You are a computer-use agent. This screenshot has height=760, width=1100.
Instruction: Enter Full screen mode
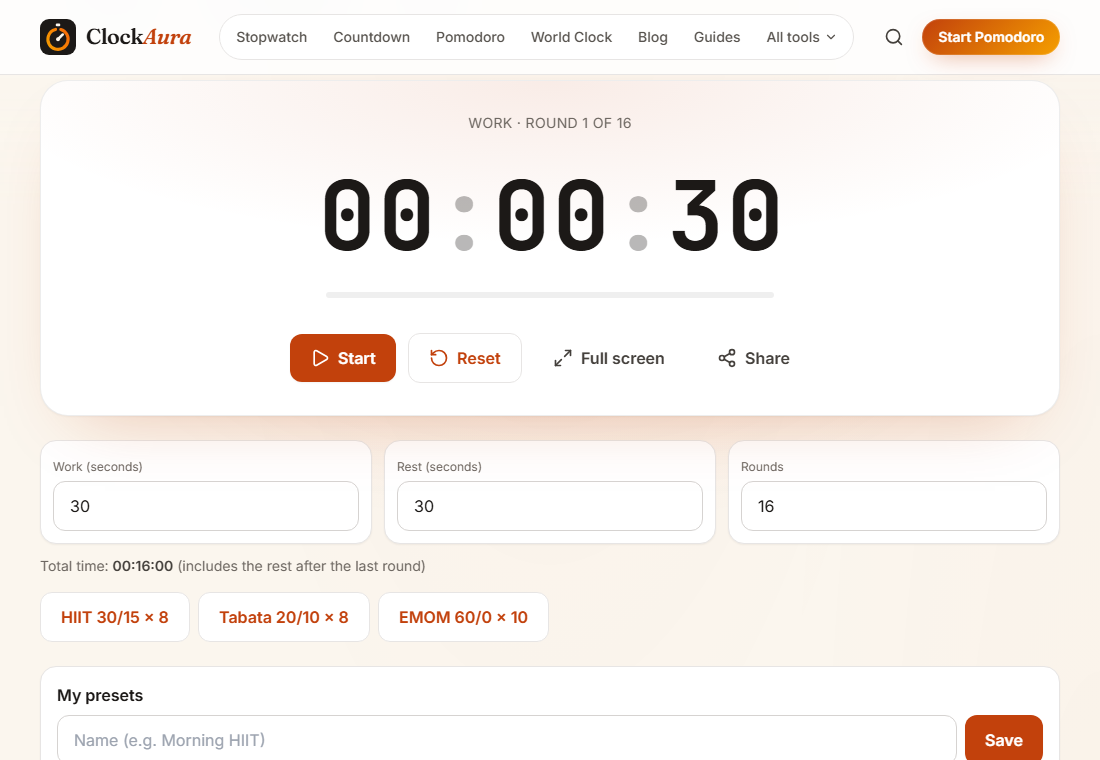click(609, 358)
